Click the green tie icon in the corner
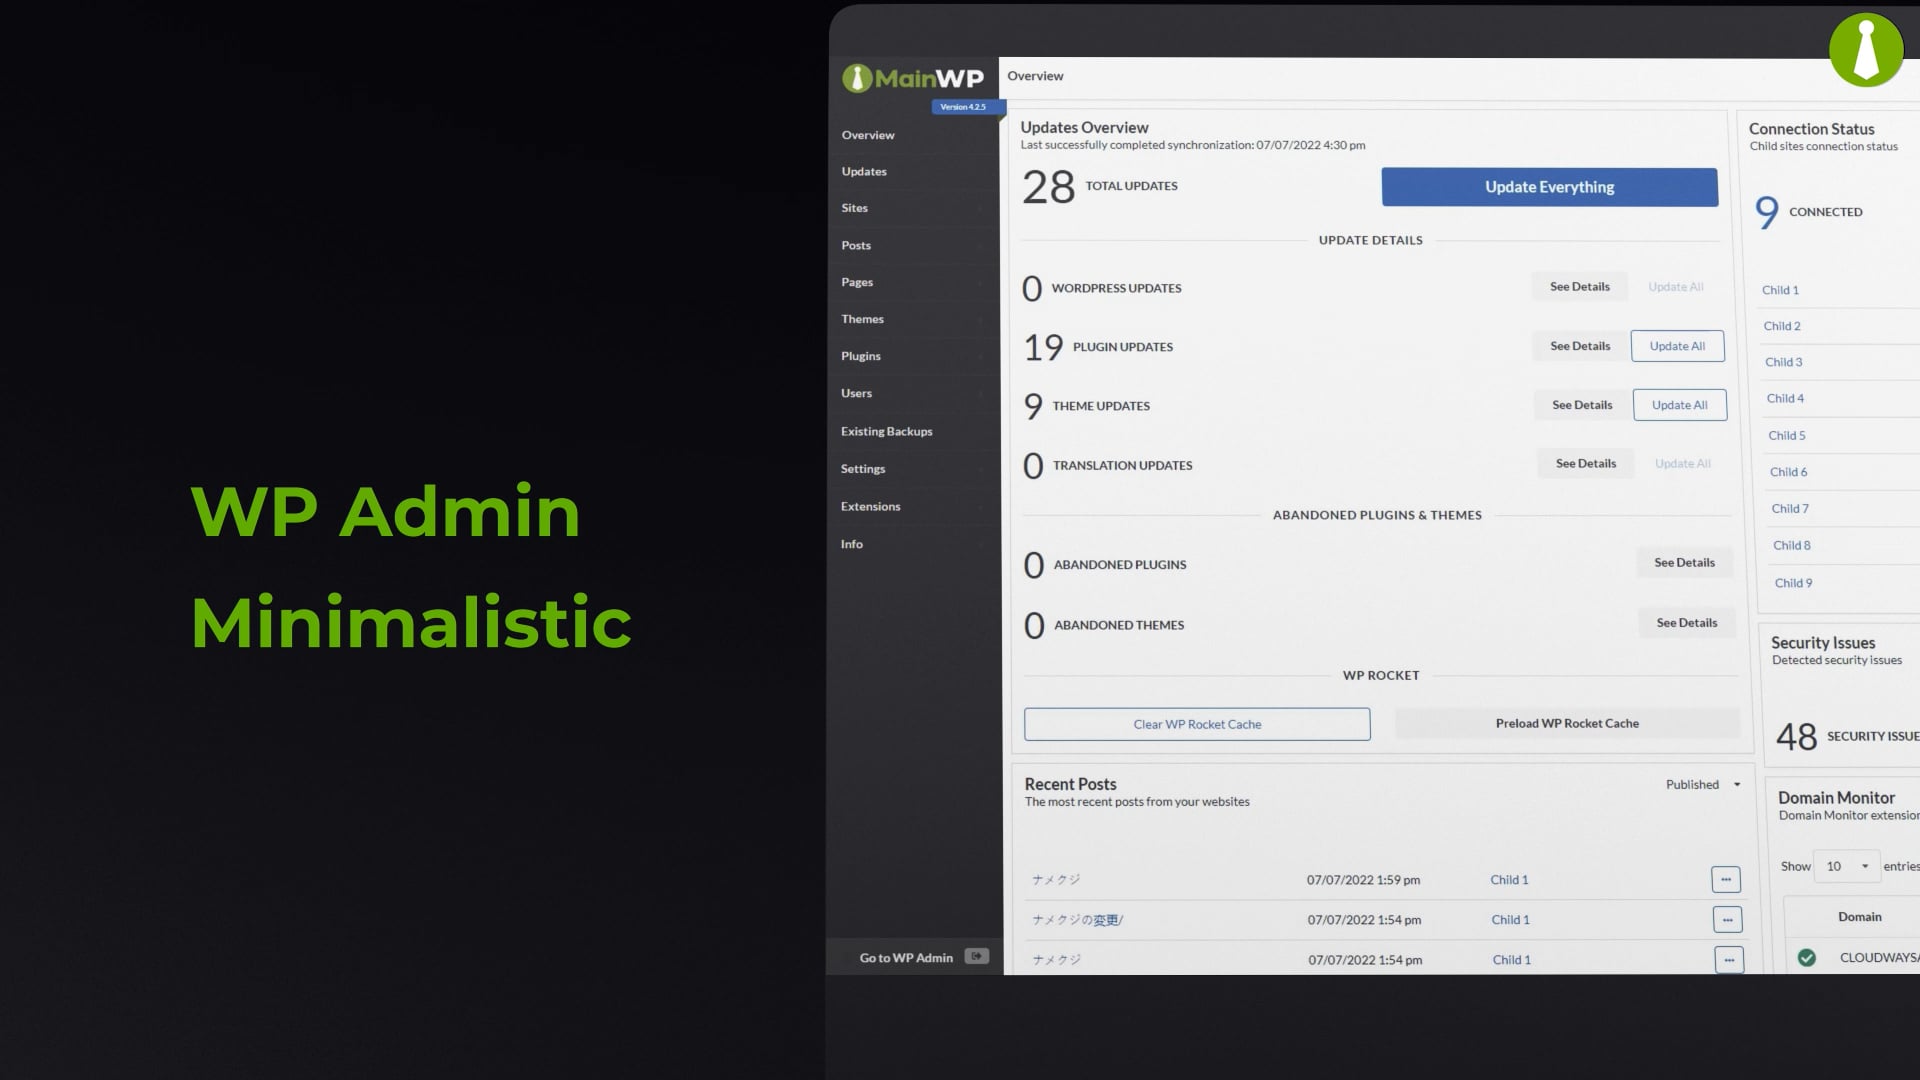 point(1866,50)
